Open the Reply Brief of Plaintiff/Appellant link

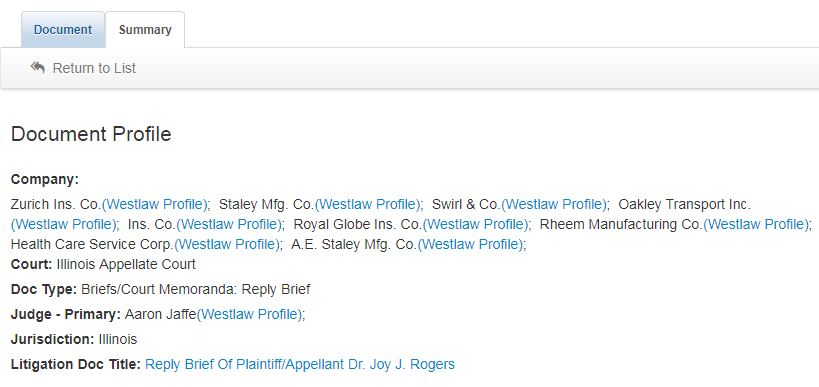click(300, 365)
